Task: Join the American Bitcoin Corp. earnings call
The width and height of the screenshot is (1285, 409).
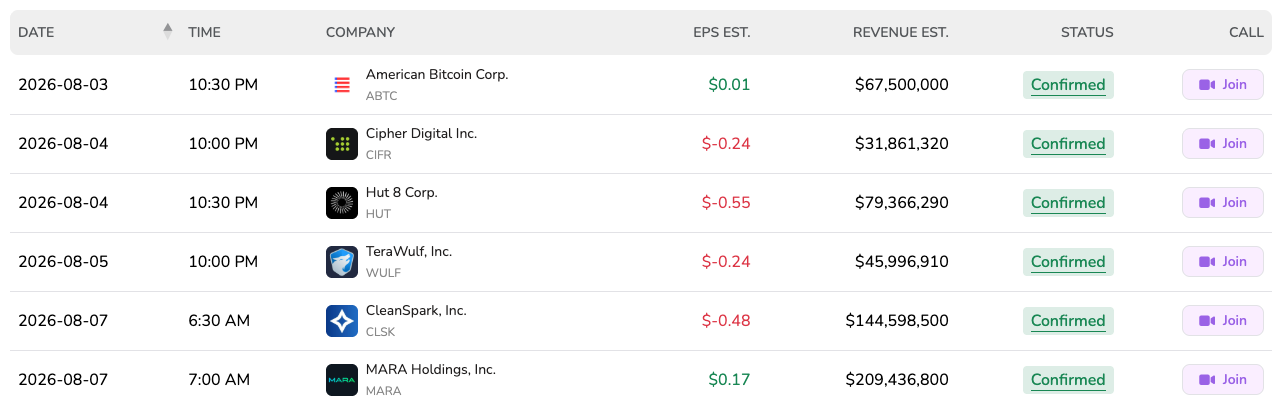Action: pyautogui.click(x=1223, y=85)
